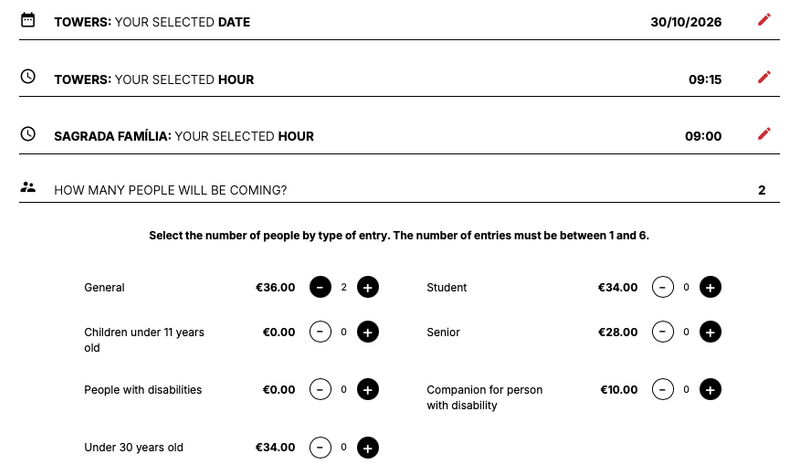Viewport: 799px width, 475px height.
Task: Add a Children under 11 ticket
Action: tap(367, 332)
